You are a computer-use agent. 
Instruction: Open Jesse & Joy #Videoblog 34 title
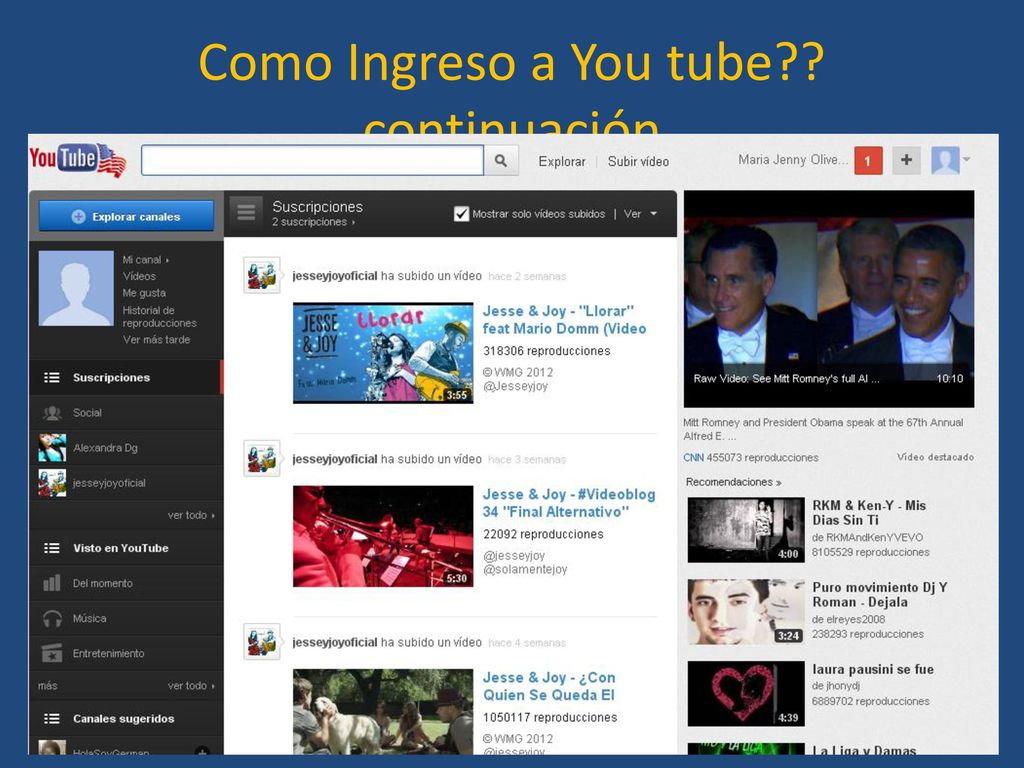569,503
